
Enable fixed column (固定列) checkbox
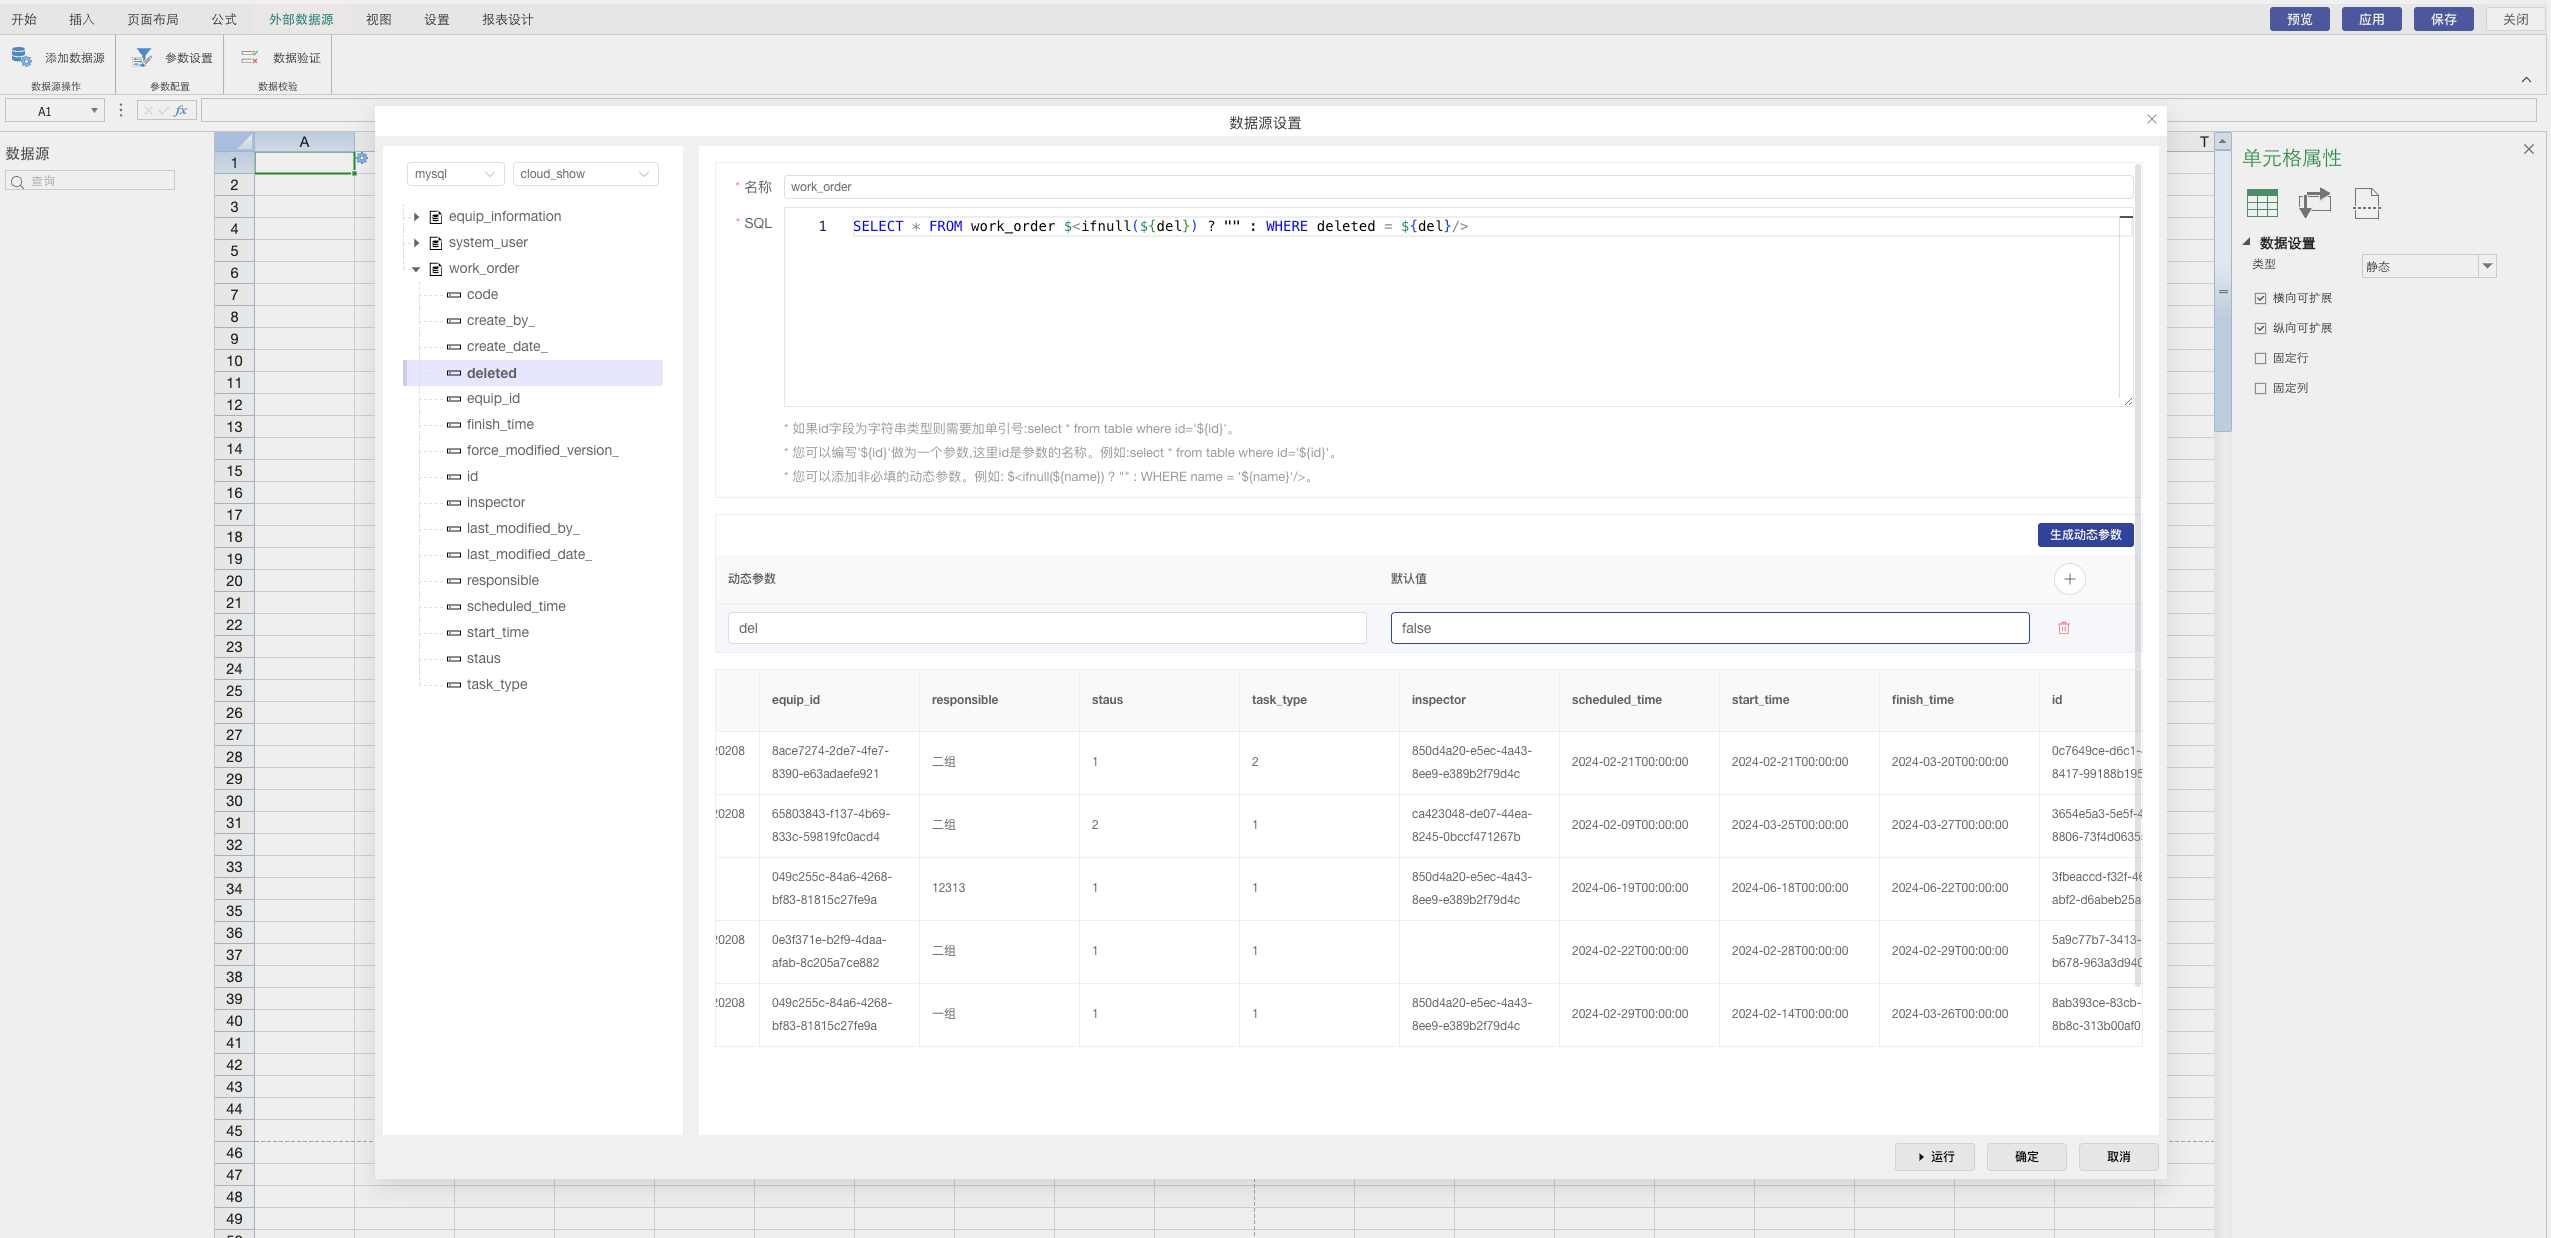click(x=2260, y=388)
